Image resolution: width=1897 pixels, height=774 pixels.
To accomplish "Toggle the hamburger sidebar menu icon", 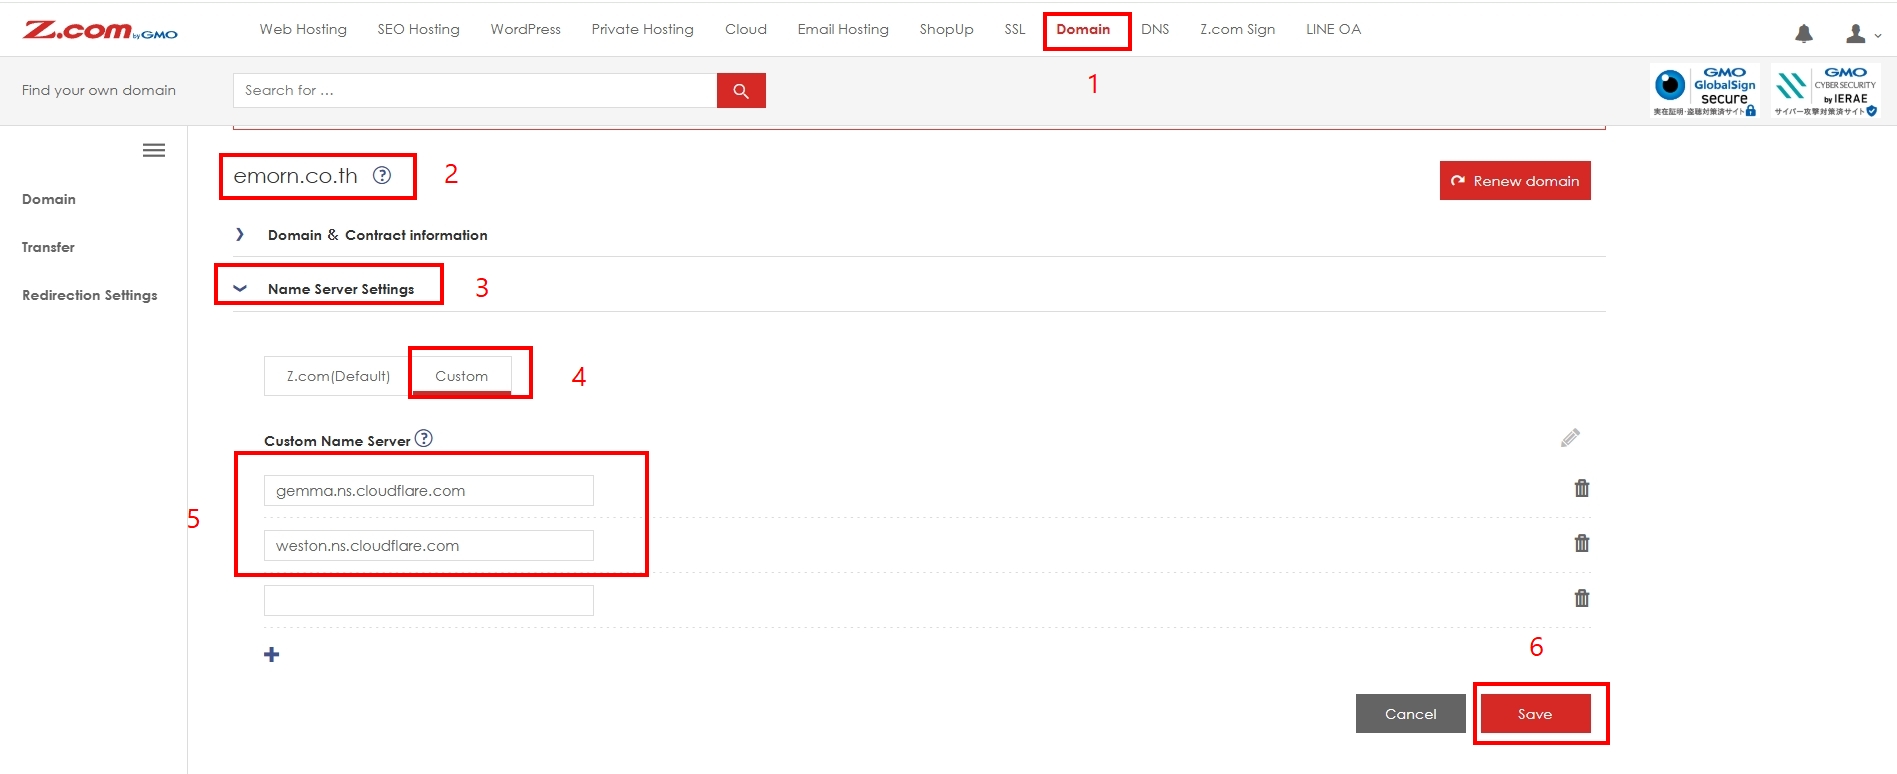I will tap(154, 151).
